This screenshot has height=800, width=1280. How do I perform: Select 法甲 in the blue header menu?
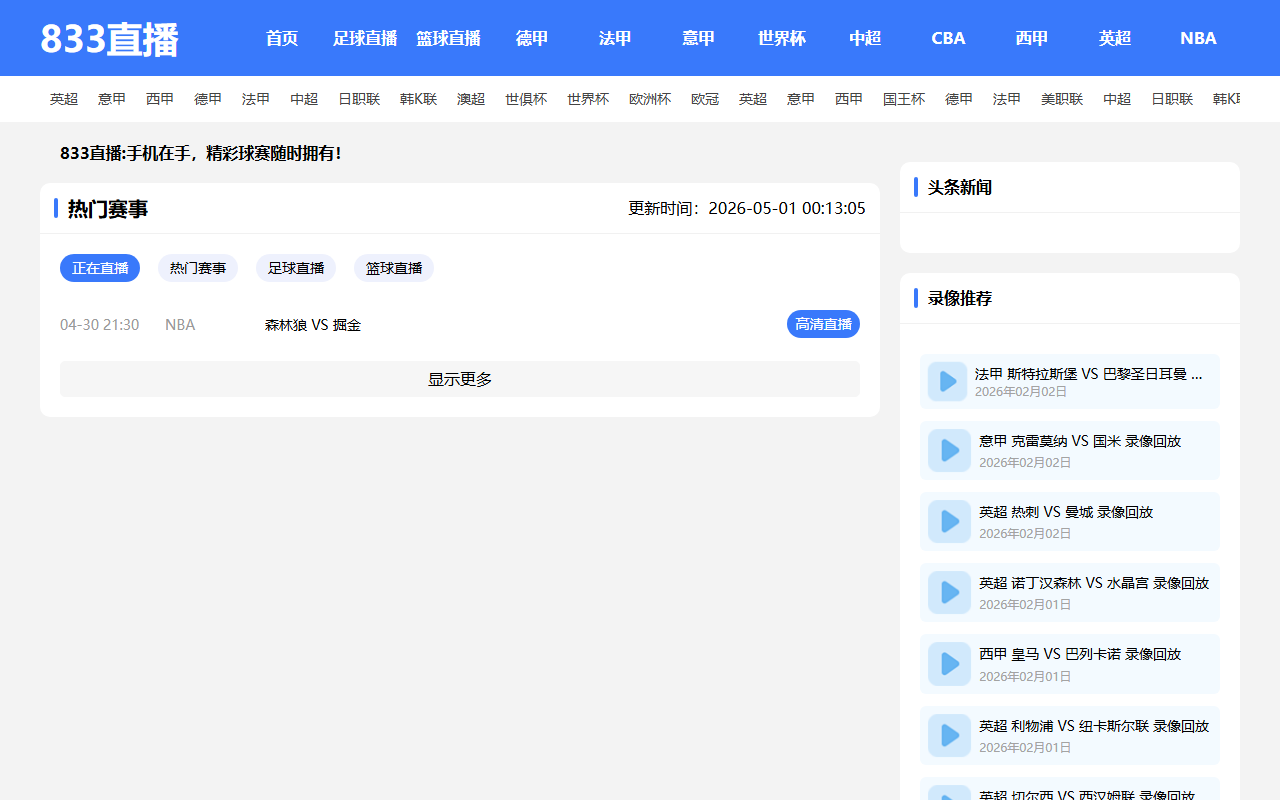click(615, 38)
